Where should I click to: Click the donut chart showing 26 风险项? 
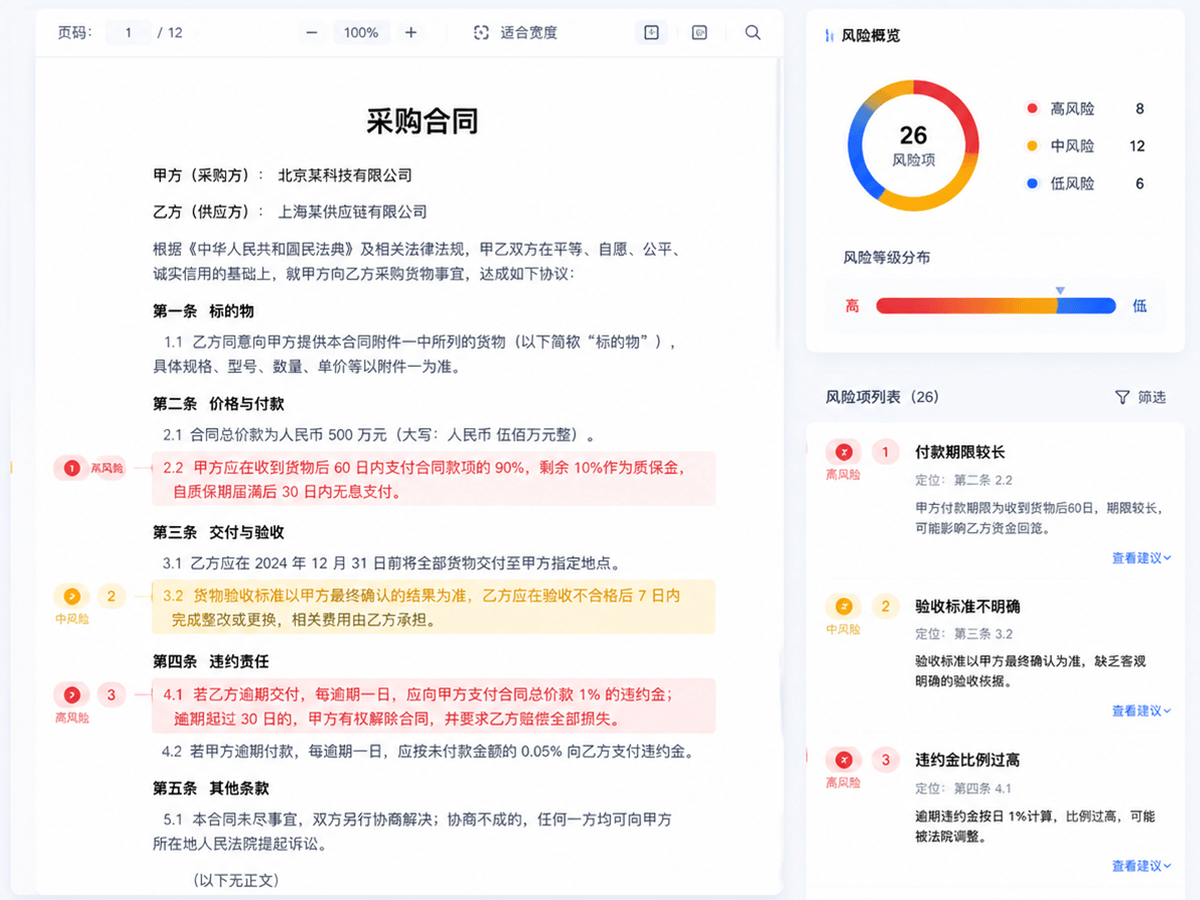click(x=913, y=146)
